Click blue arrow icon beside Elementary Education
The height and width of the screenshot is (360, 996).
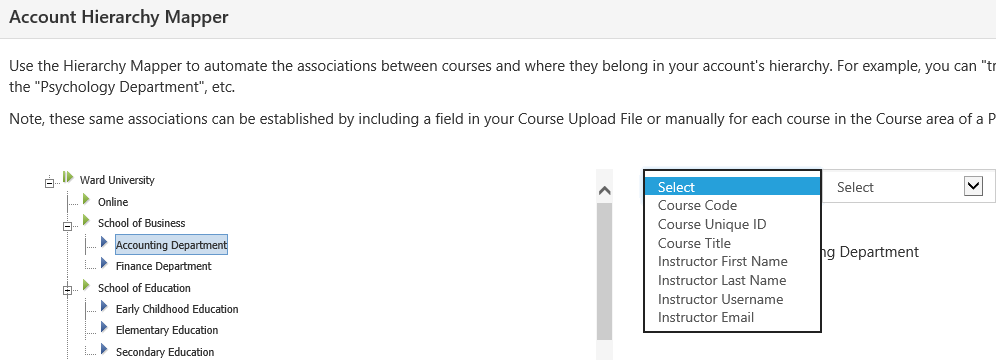104,328
